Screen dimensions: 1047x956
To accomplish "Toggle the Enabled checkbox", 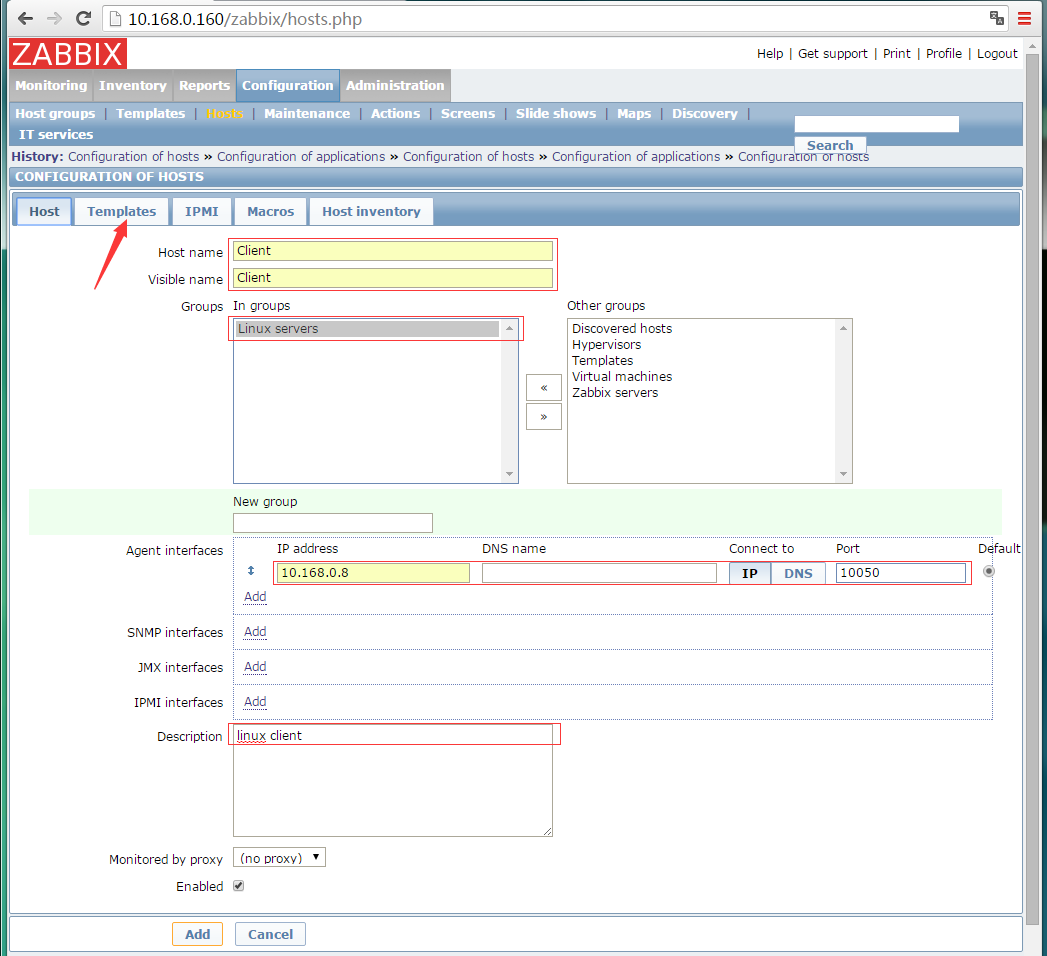I will click(238, 886).
